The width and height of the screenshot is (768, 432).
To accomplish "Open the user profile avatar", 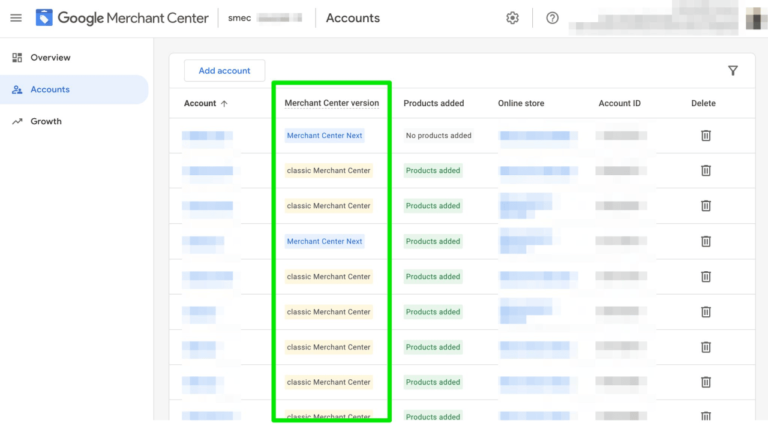I will click(x=756, y=18).
